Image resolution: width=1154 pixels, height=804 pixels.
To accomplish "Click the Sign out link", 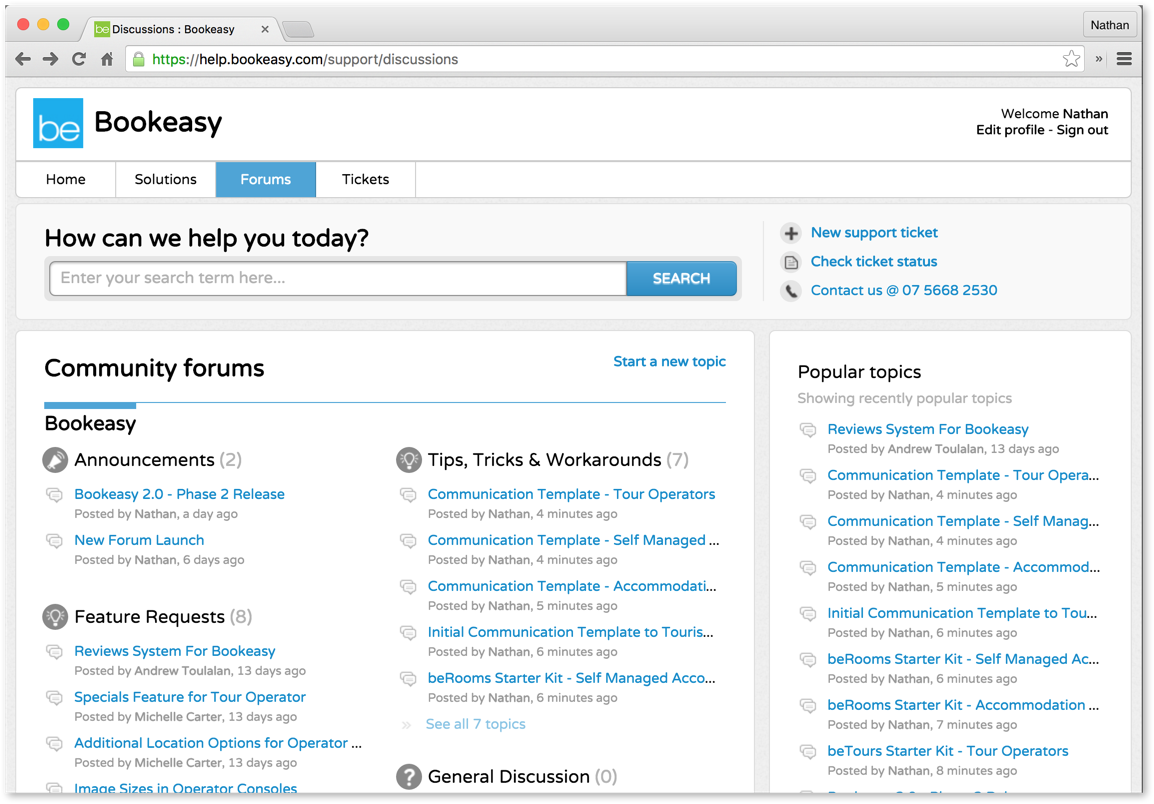I will tap(1082, 130).
